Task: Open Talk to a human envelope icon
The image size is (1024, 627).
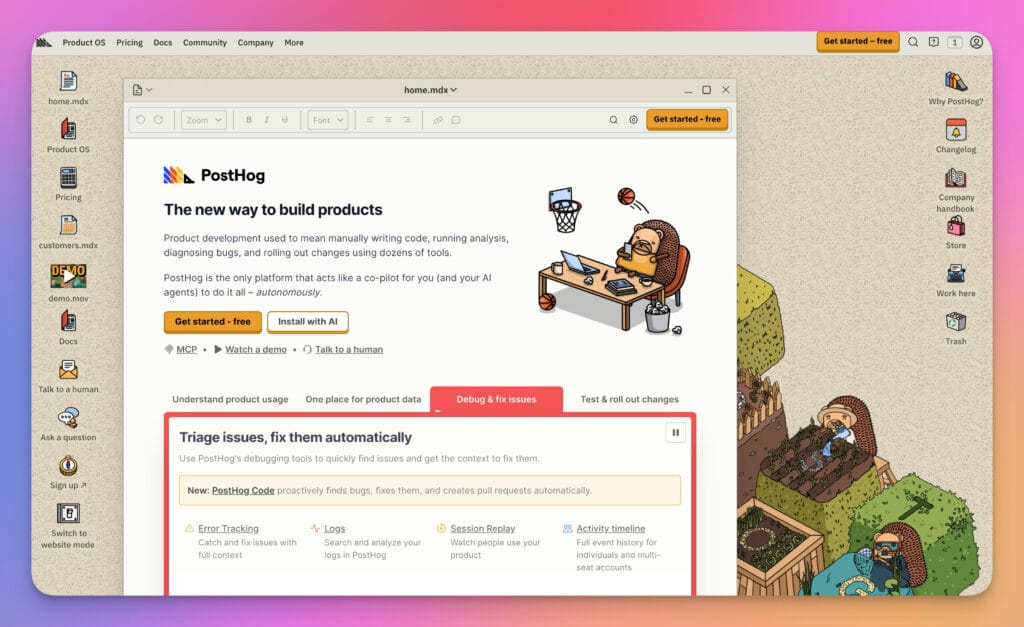Action: (x=68, y=370)
